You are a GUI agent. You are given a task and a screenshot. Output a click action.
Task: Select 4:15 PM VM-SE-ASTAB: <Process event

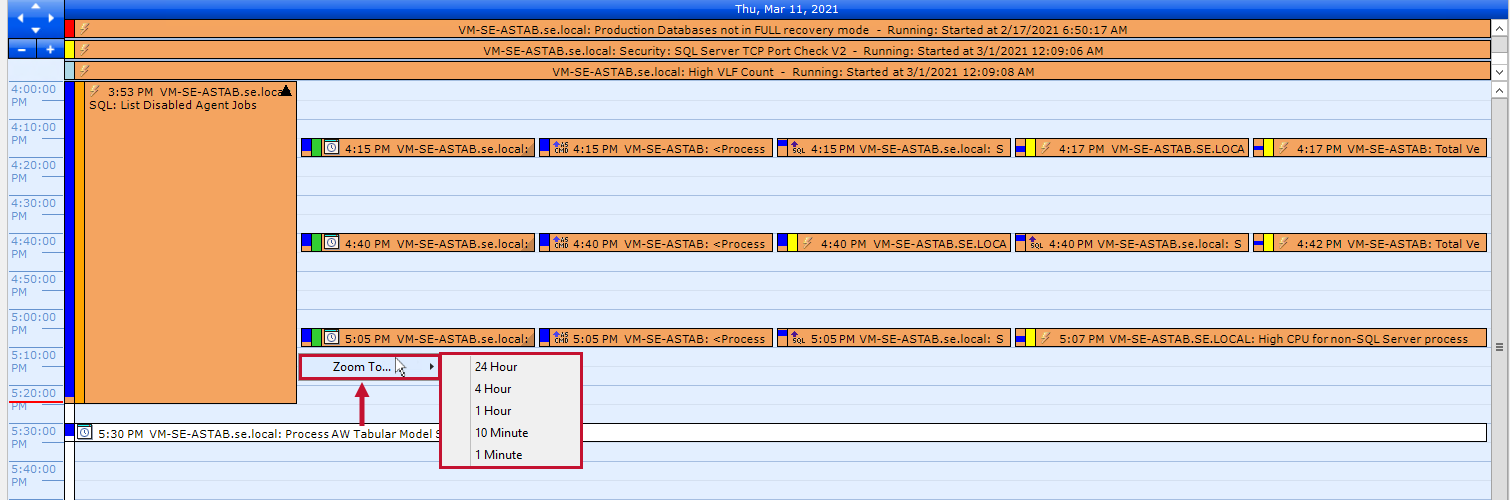pos(656,148)
